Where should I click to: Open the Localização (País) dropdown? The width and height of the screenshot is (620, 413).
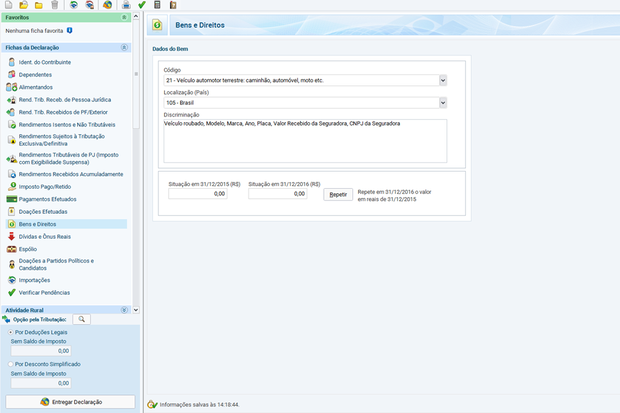(x=443, y=103)
